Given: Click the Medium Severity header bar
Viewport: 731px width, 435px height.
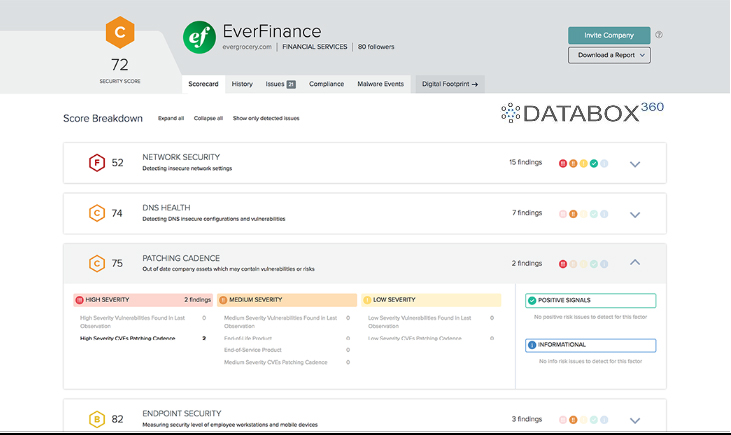Looking at the screenshot, I should pos(287,300).
